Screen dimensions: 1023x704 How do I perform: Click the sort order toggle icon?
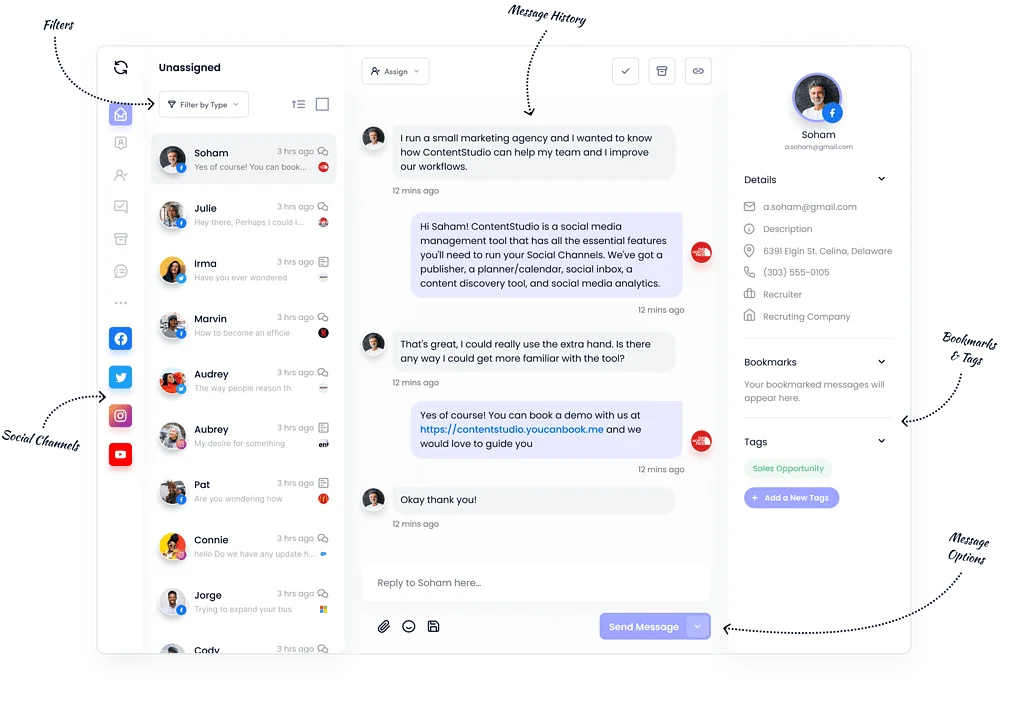coord(298,104)
